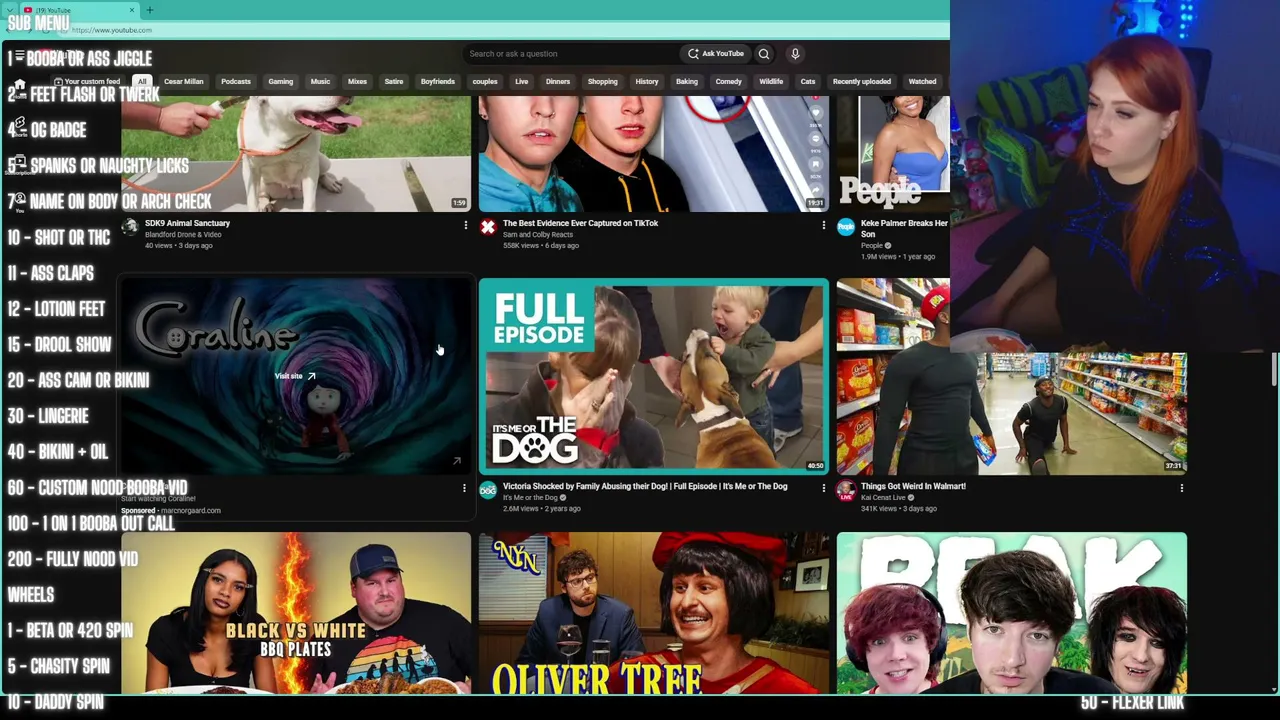Open Blandford Drone & Video channel avatar

(130, 228)
